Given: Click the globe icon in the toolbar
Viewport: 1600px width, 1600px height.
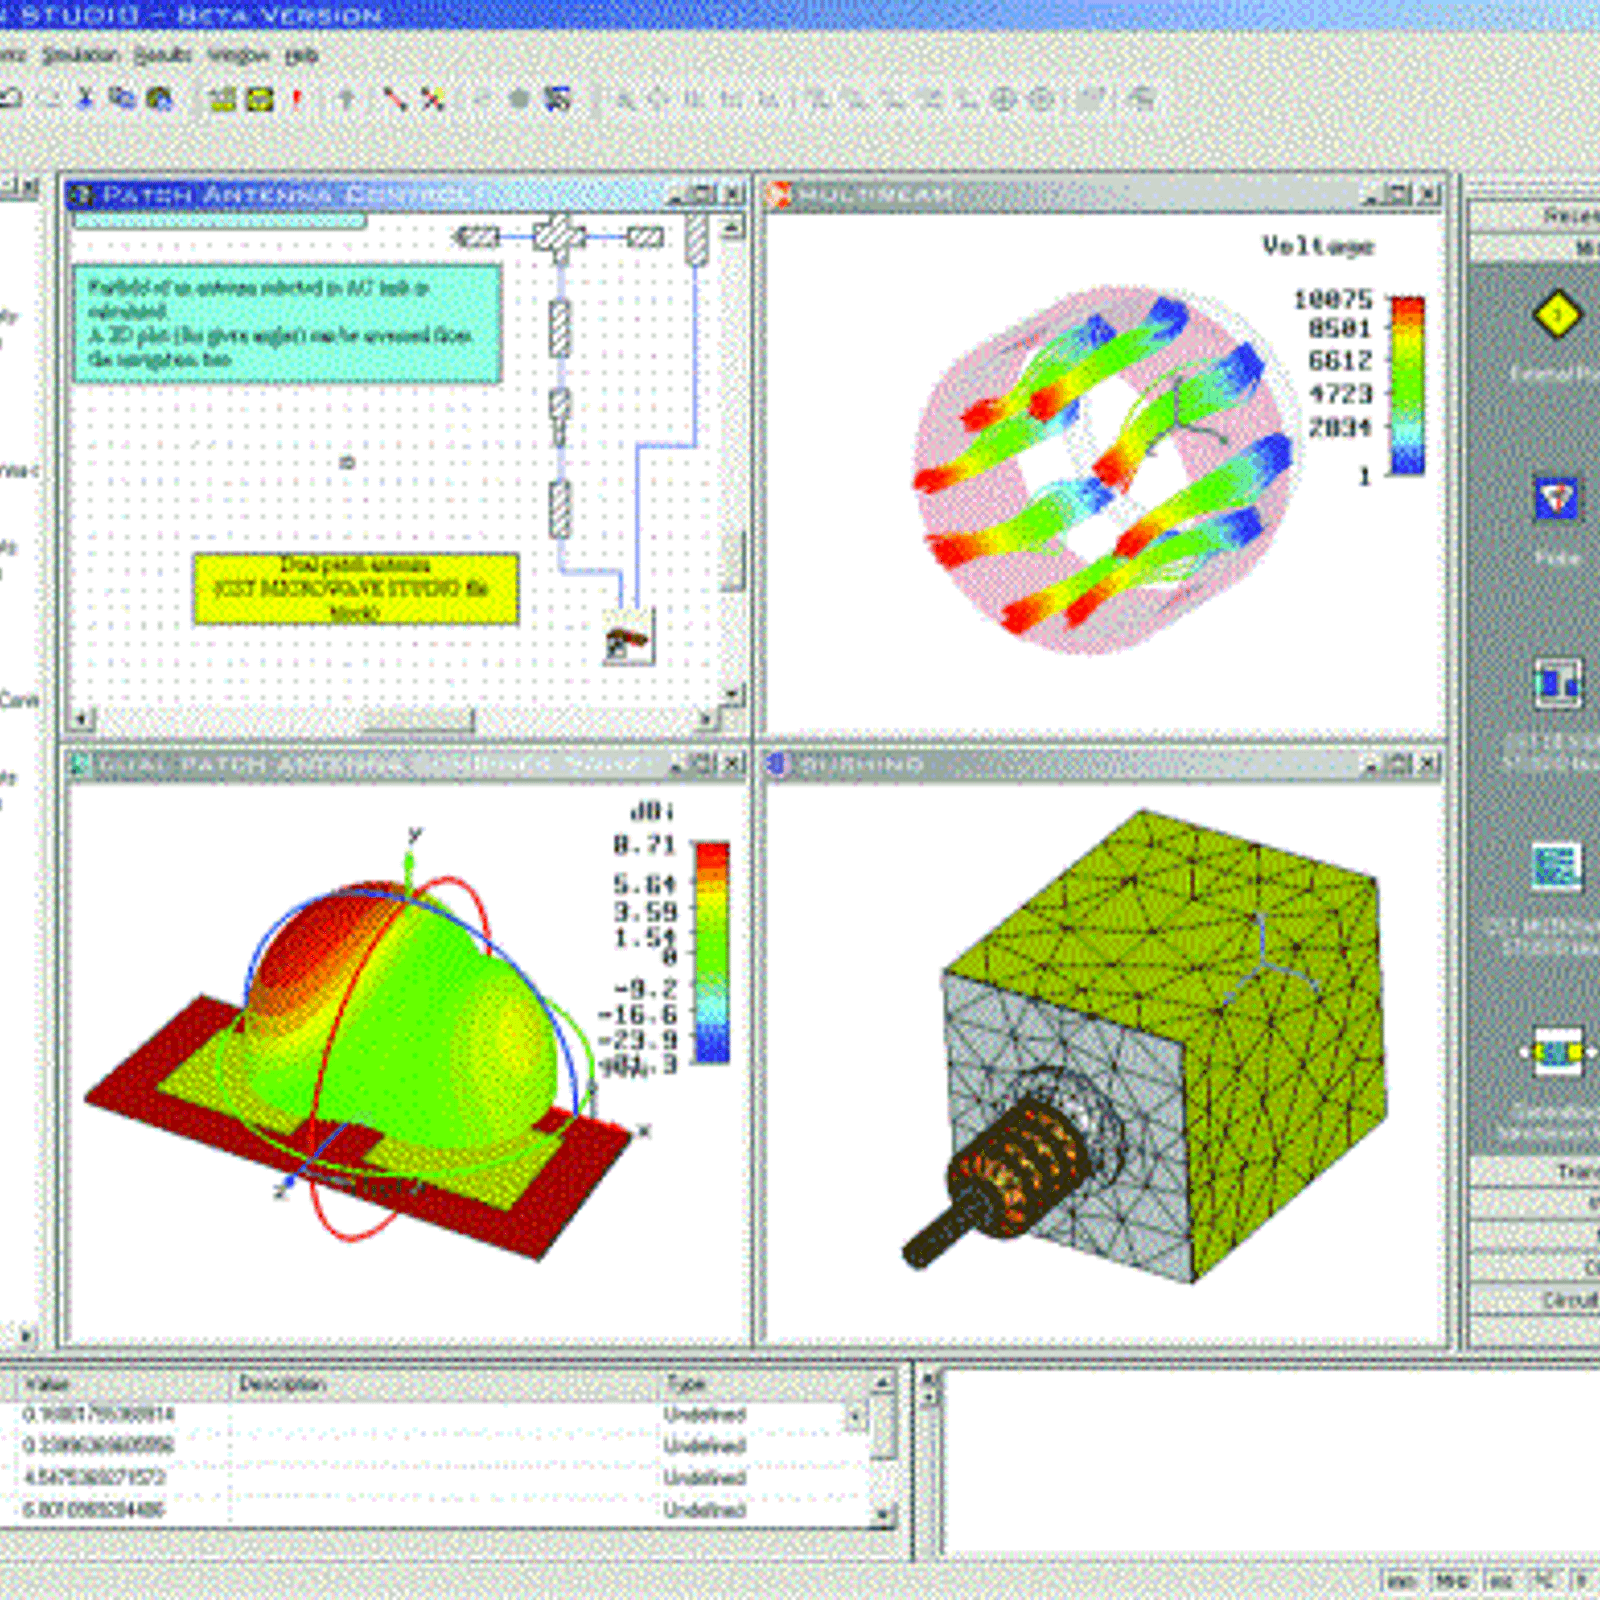Looking at the screenshot, I should click(x=159, y=98).
